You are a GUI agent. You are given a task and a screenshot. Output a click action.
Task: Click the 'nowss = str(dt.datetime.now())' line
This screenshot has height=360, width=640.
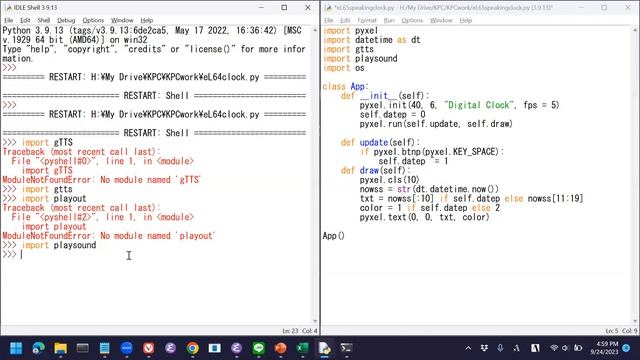429,189
